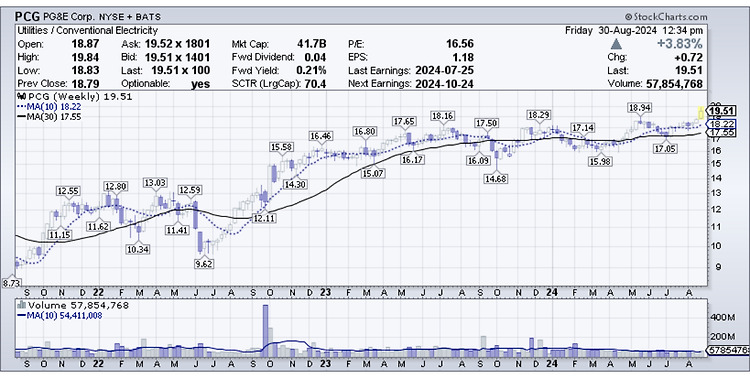The image size is (750, 378).
Task: Click the 18.94 high price label
Action: coord(640,108)
